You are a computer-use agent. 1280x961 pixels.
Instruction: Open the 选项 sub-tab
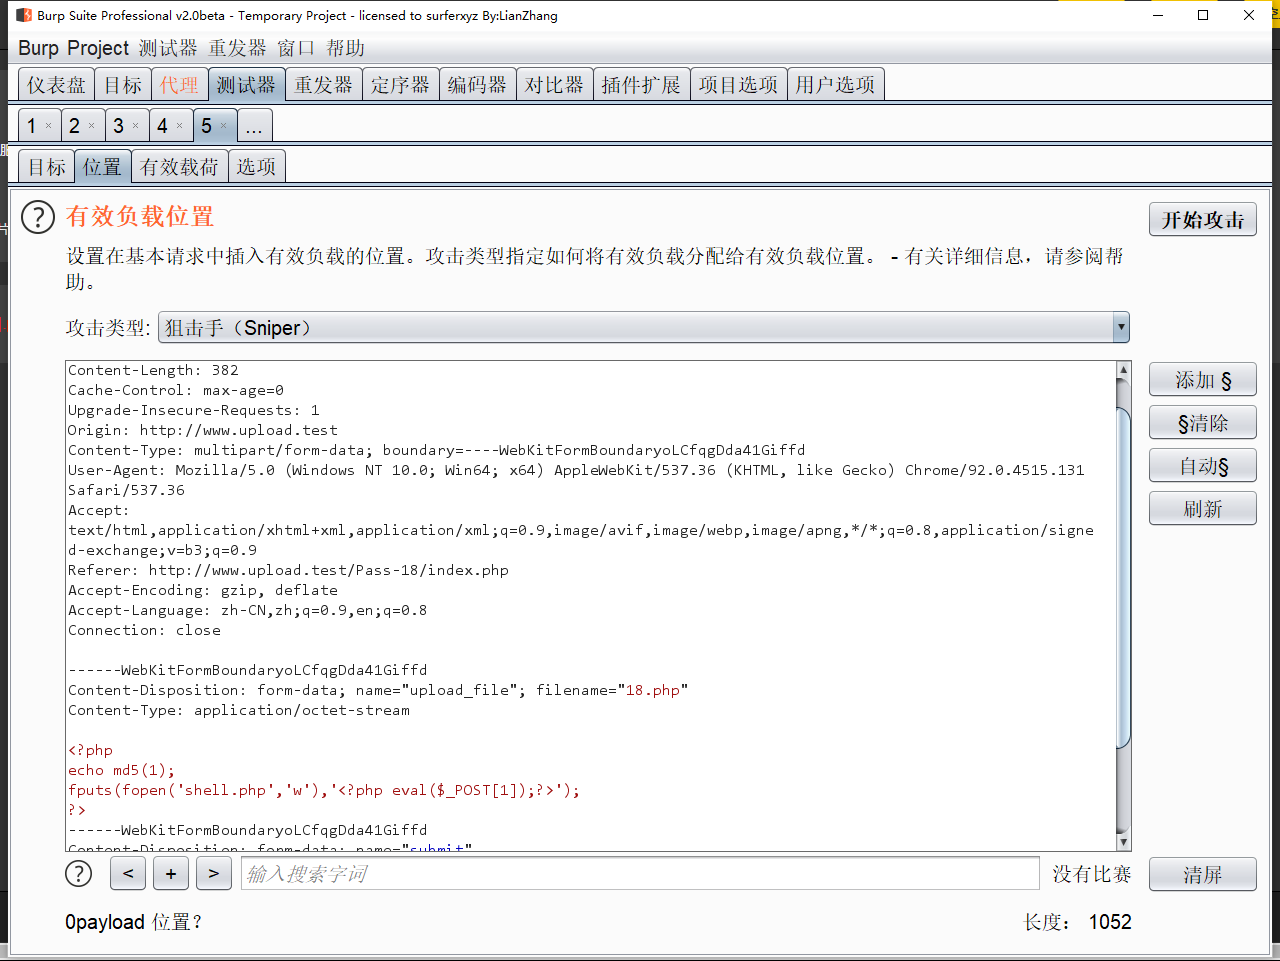pos(257,167)
